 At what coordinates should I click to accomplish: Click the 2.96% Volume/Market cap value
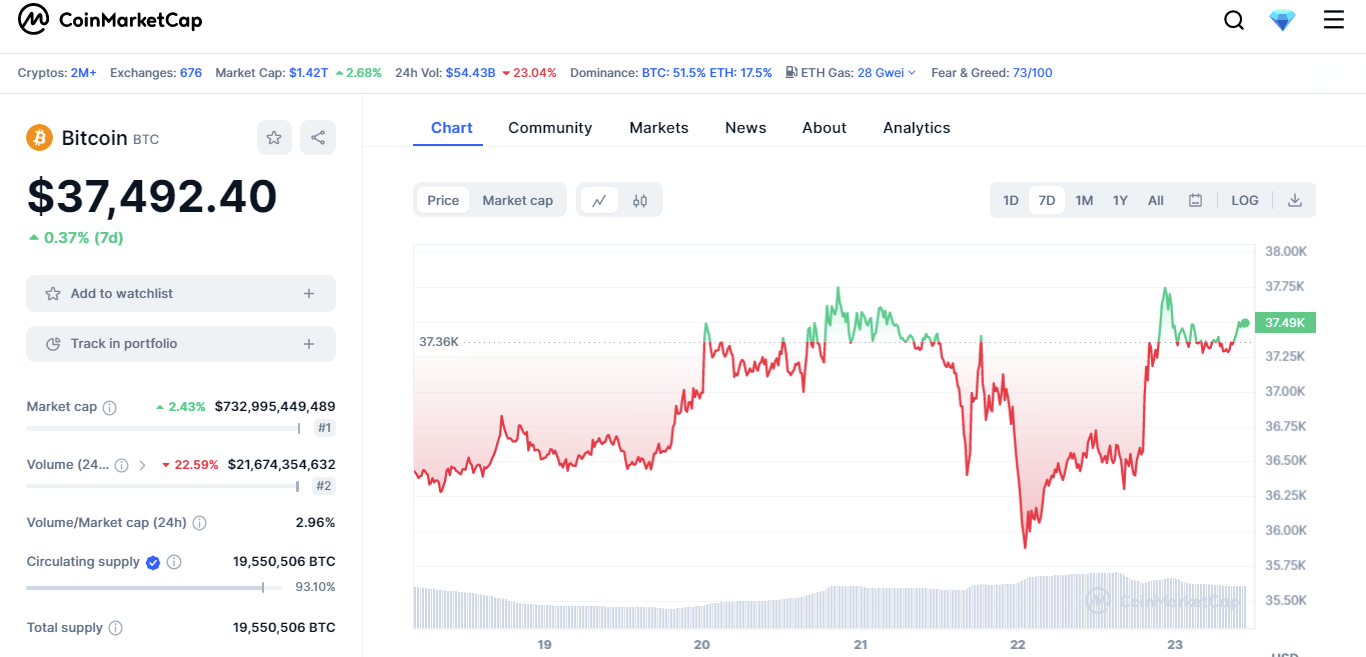point(315,523)
